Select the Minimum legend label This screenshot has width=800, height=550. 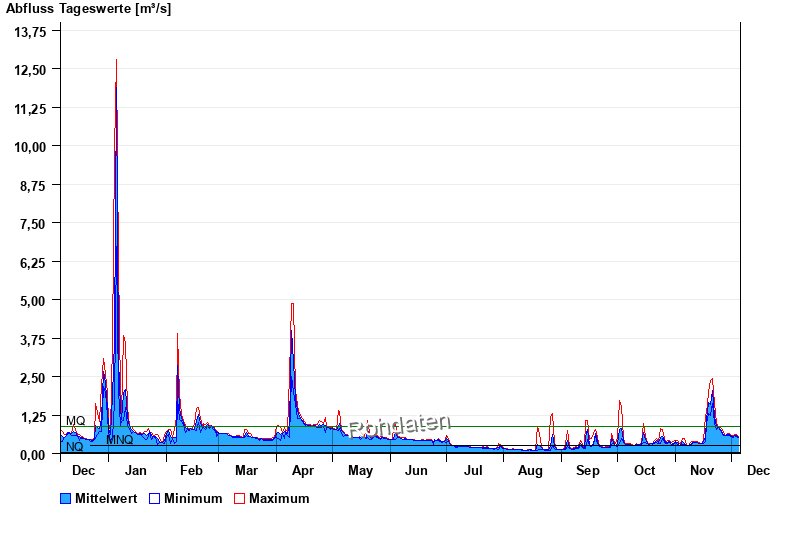(193, 498)
